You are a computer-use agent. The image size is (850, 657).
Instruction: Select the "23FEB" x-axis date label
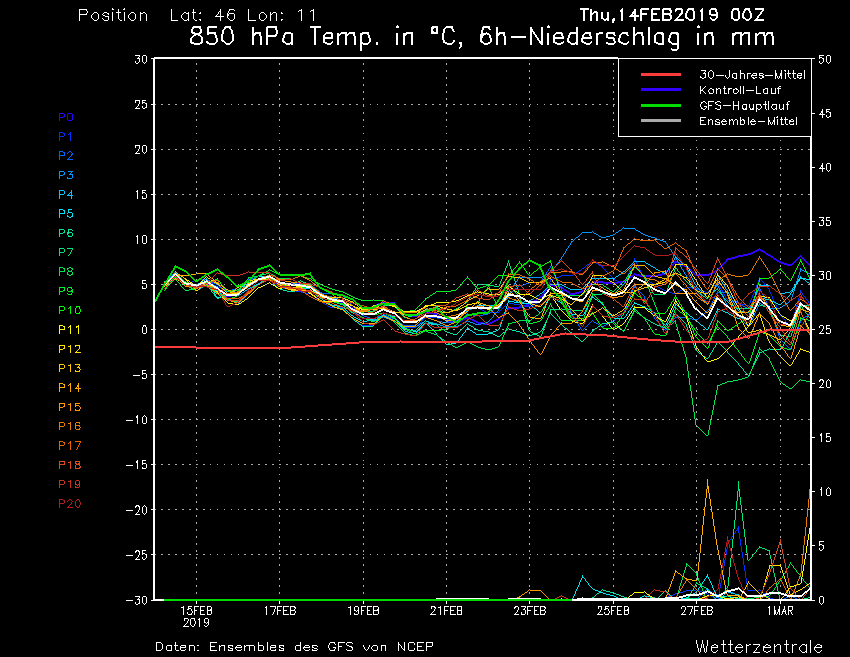pyautogui.click(x=530, y=611)
